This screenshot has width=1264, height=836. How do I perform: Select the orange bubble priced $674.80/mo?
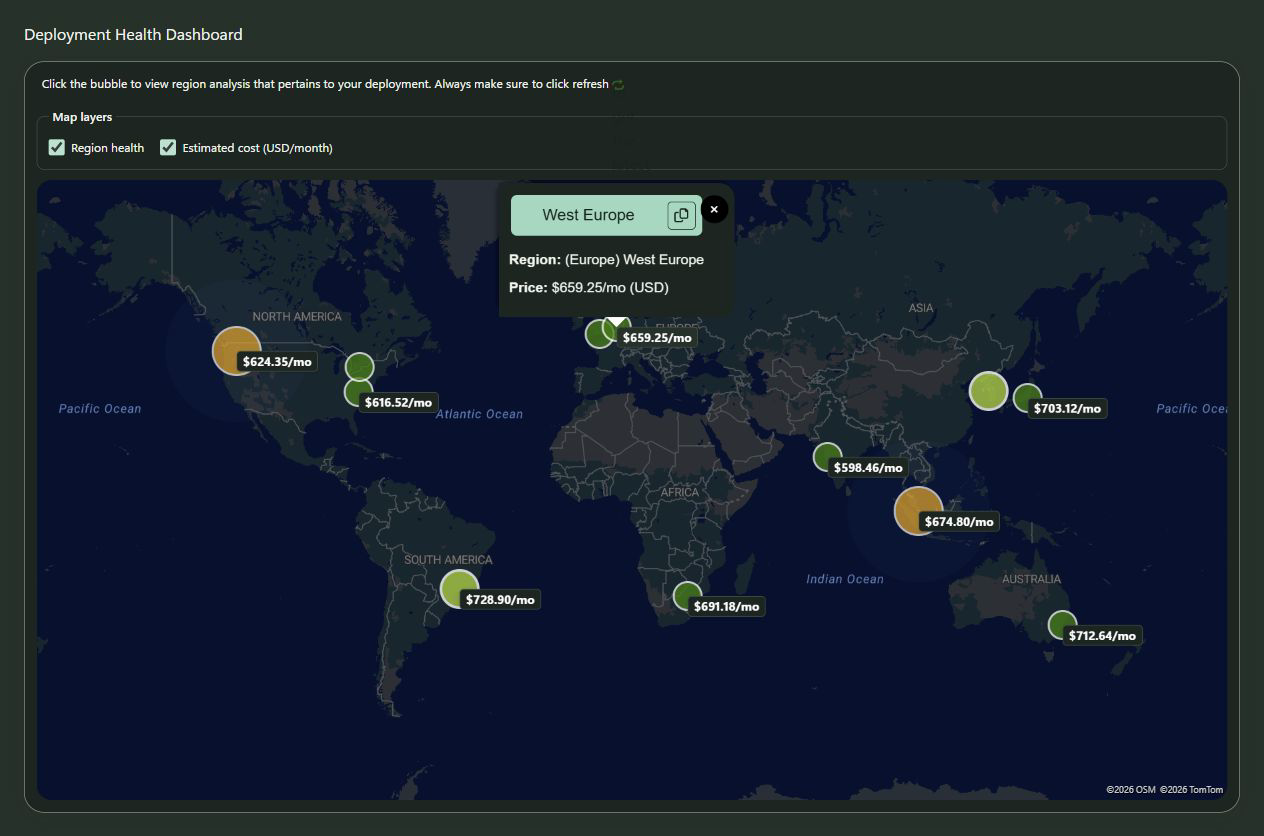point(918,511)
